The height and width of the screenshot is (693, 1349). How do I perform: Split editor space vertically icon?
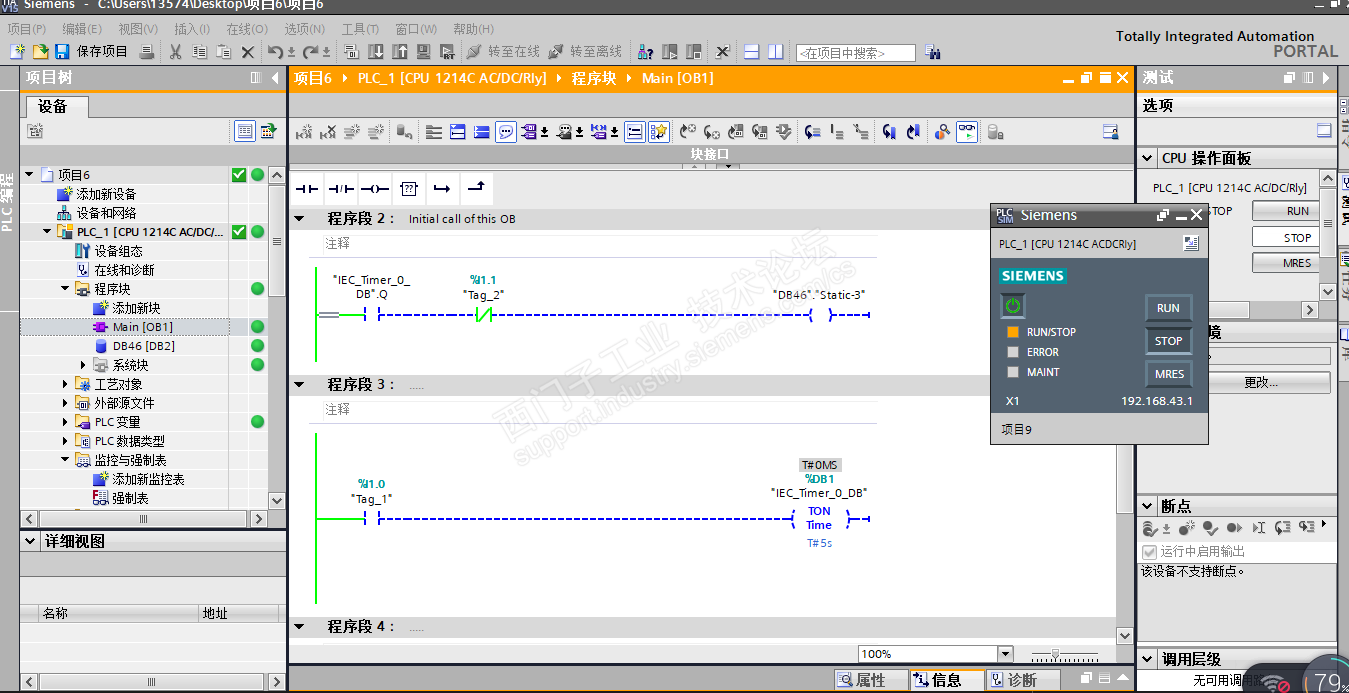point(775,51)
